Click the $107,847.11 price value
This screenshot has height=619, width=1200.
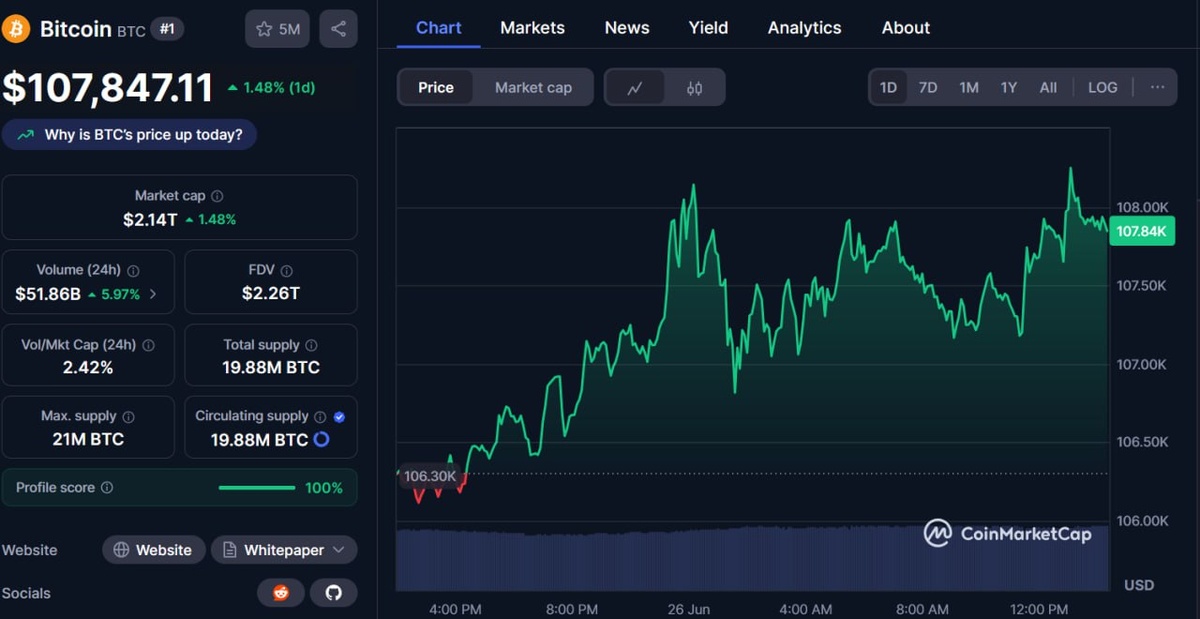click(108, 88)
